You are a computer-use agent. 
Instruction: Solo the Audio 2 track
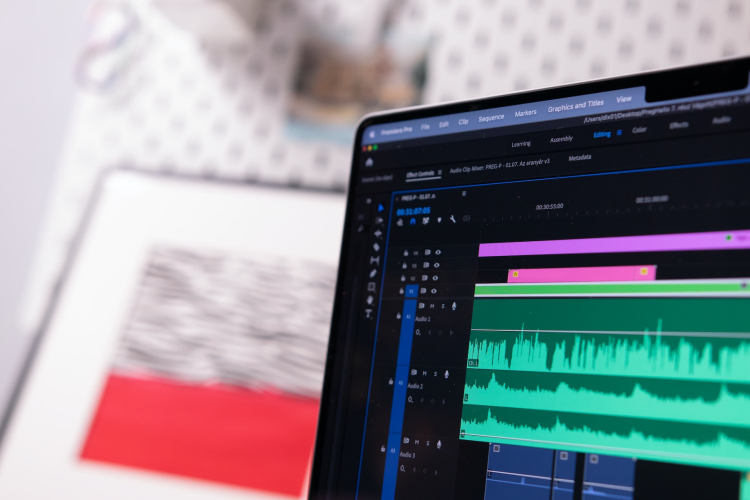pyautogui.click(x=435, y=374)
